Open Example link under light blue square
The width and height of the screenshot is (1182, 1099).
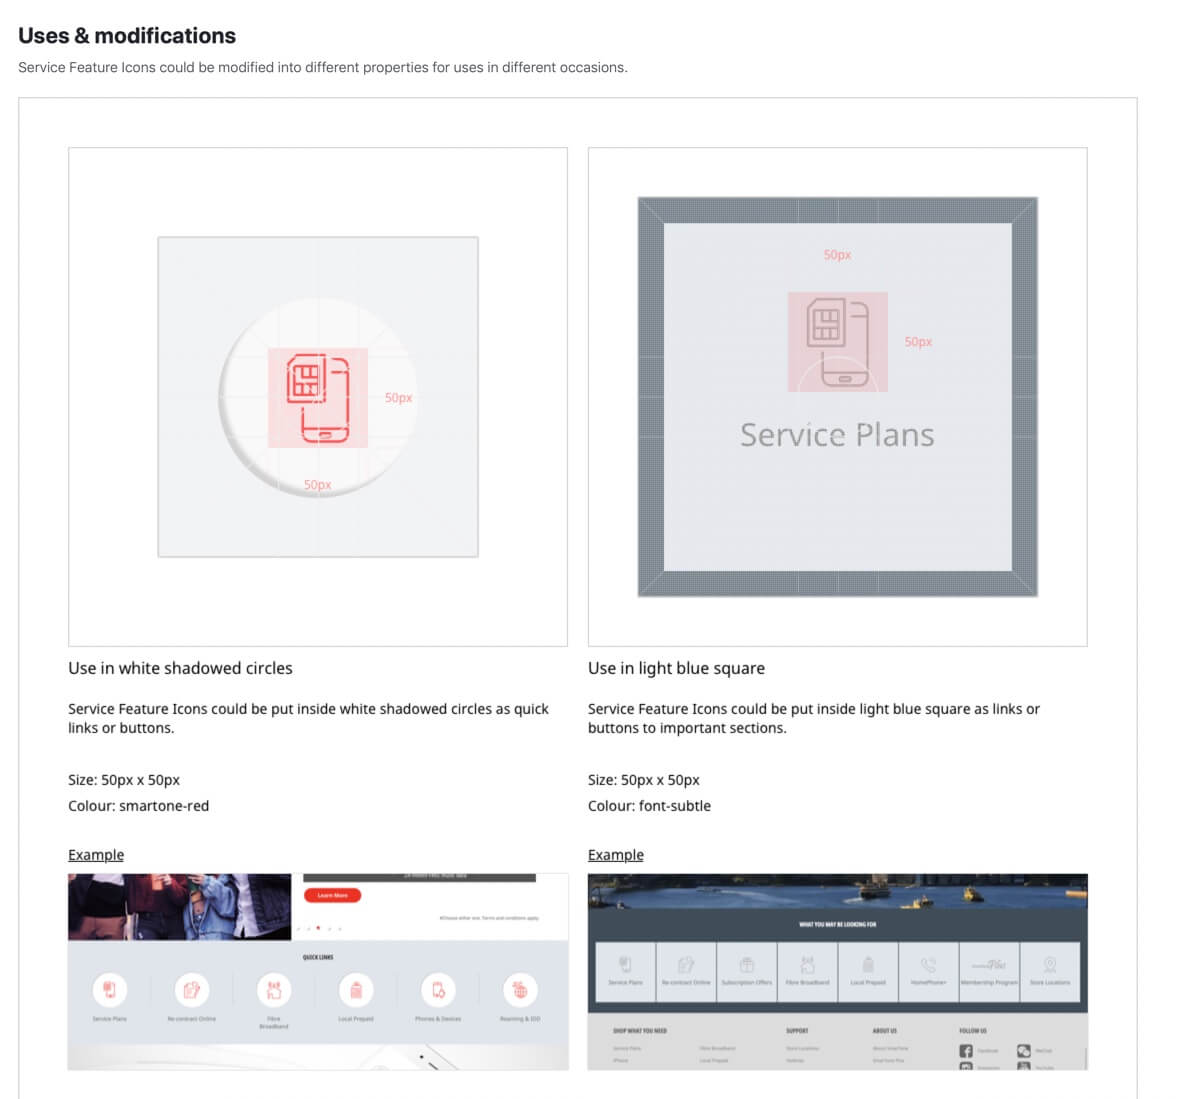point(615,855)
